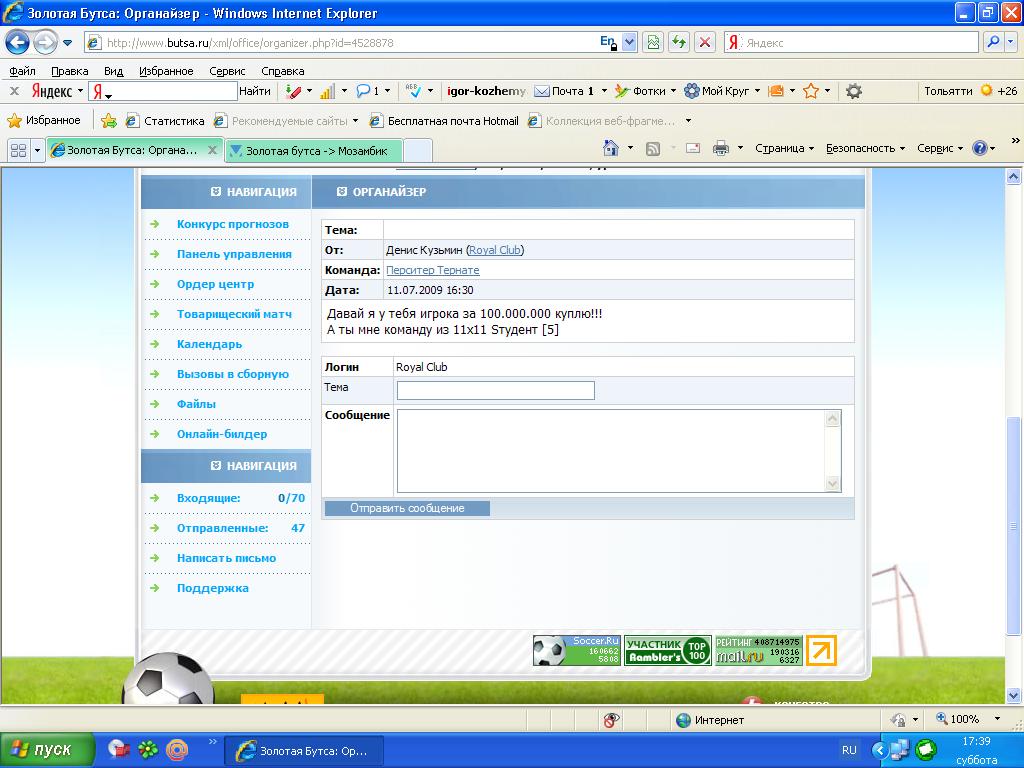The width and height of the screenshot is (1024, 768).
Task: Click into the Тема input field
Action: click(495, 390)
